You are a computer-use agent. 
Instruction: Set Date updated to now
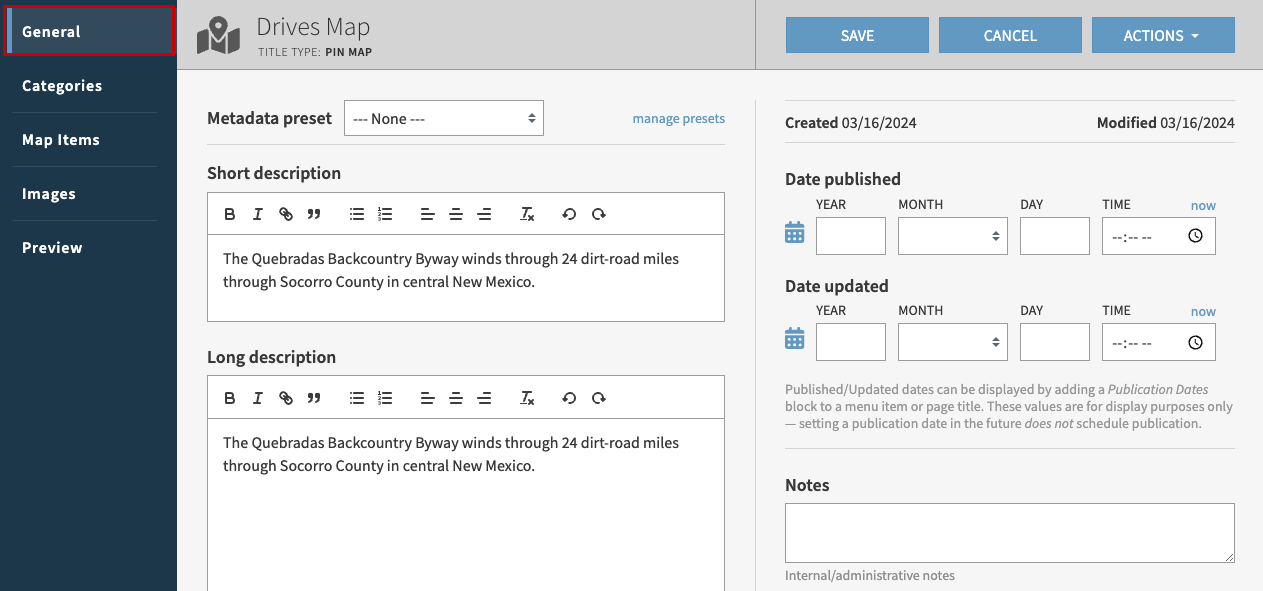coord(1203,311)
